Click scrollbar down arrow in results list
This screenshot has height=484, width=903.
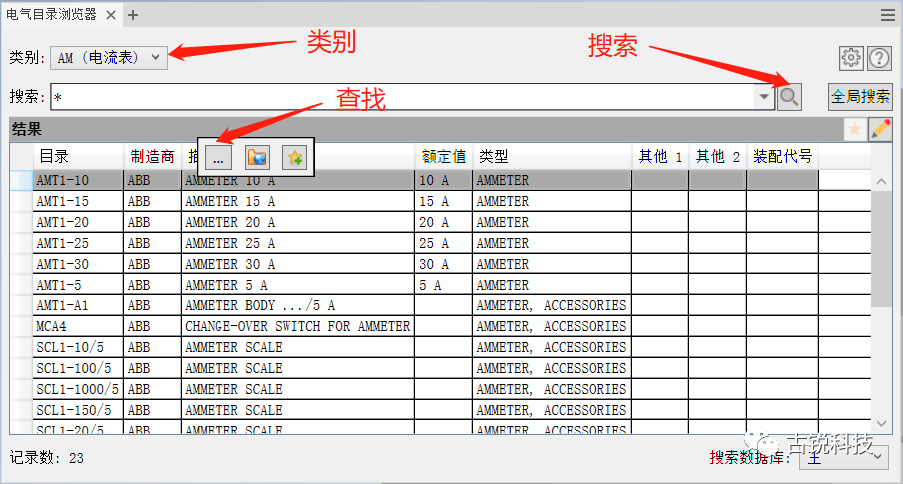(x=881, y=424)
